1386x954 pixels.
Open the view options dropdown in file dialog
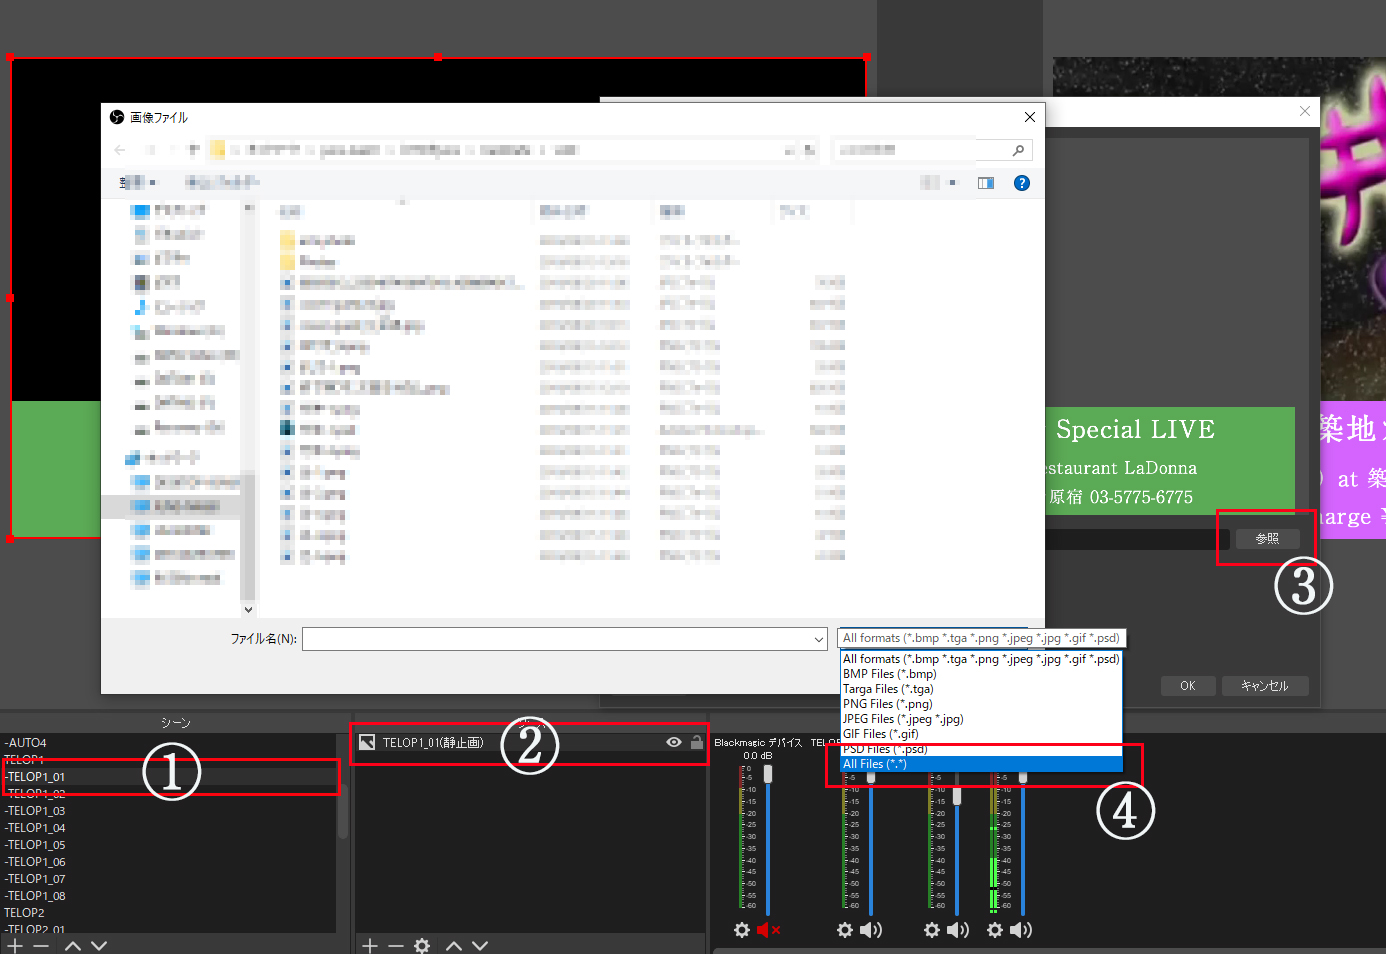coord(952,183)
